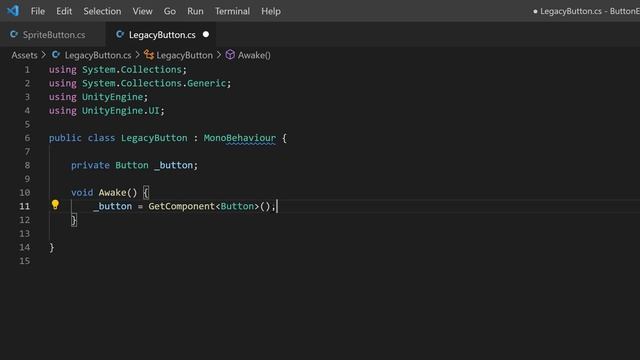Viewport: 640px width, 360px height.
Task: Click line number 15 in gutter
Action: tap(24, 261)
